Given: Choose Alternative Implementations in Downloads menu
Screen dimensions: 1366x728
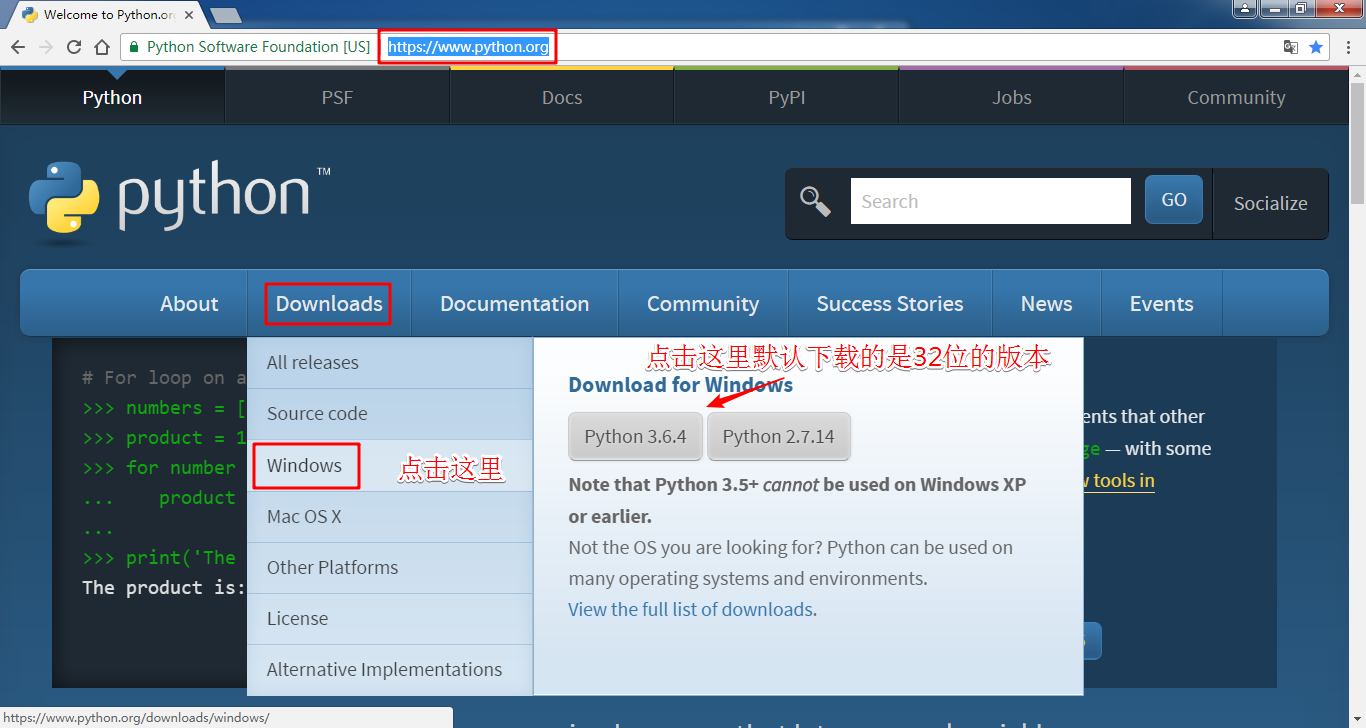Looking at the screenshot, I should 390,670.
